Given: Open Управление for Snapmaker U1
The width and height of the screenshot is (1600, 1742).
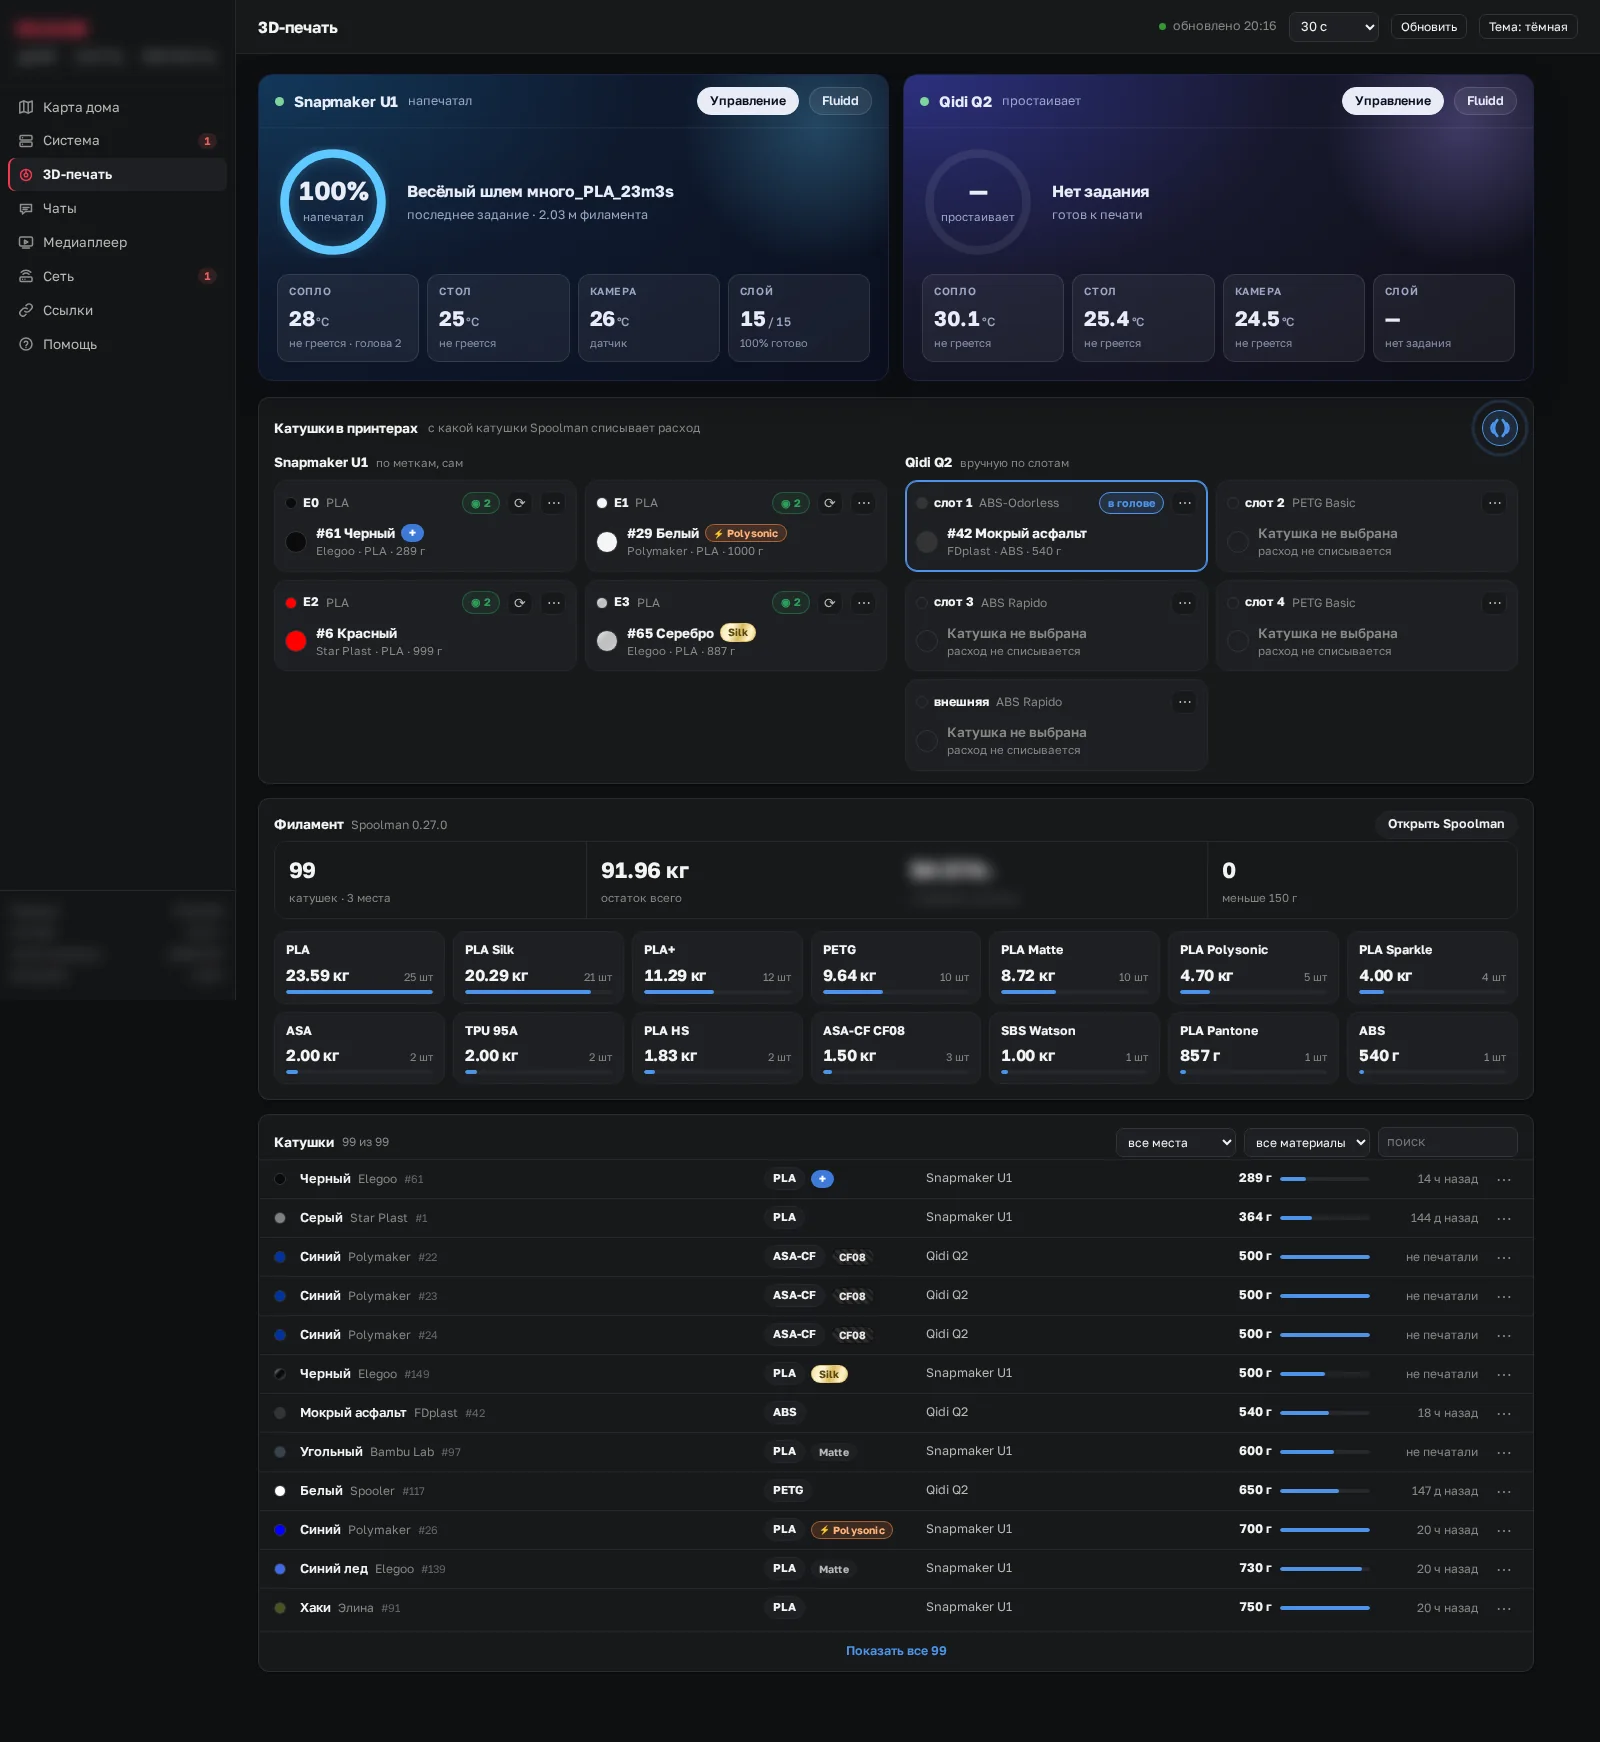Looking at the screenshot, I should click(748, 101).
